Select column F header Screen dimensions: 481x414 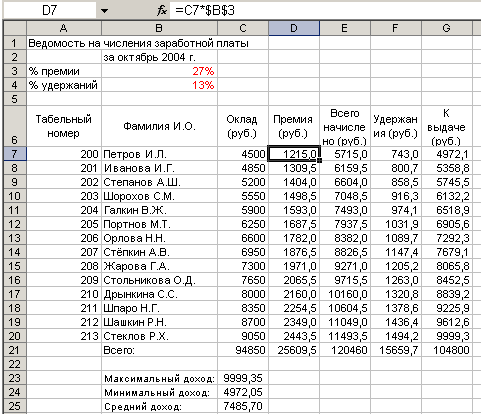[x=396, y=28]
